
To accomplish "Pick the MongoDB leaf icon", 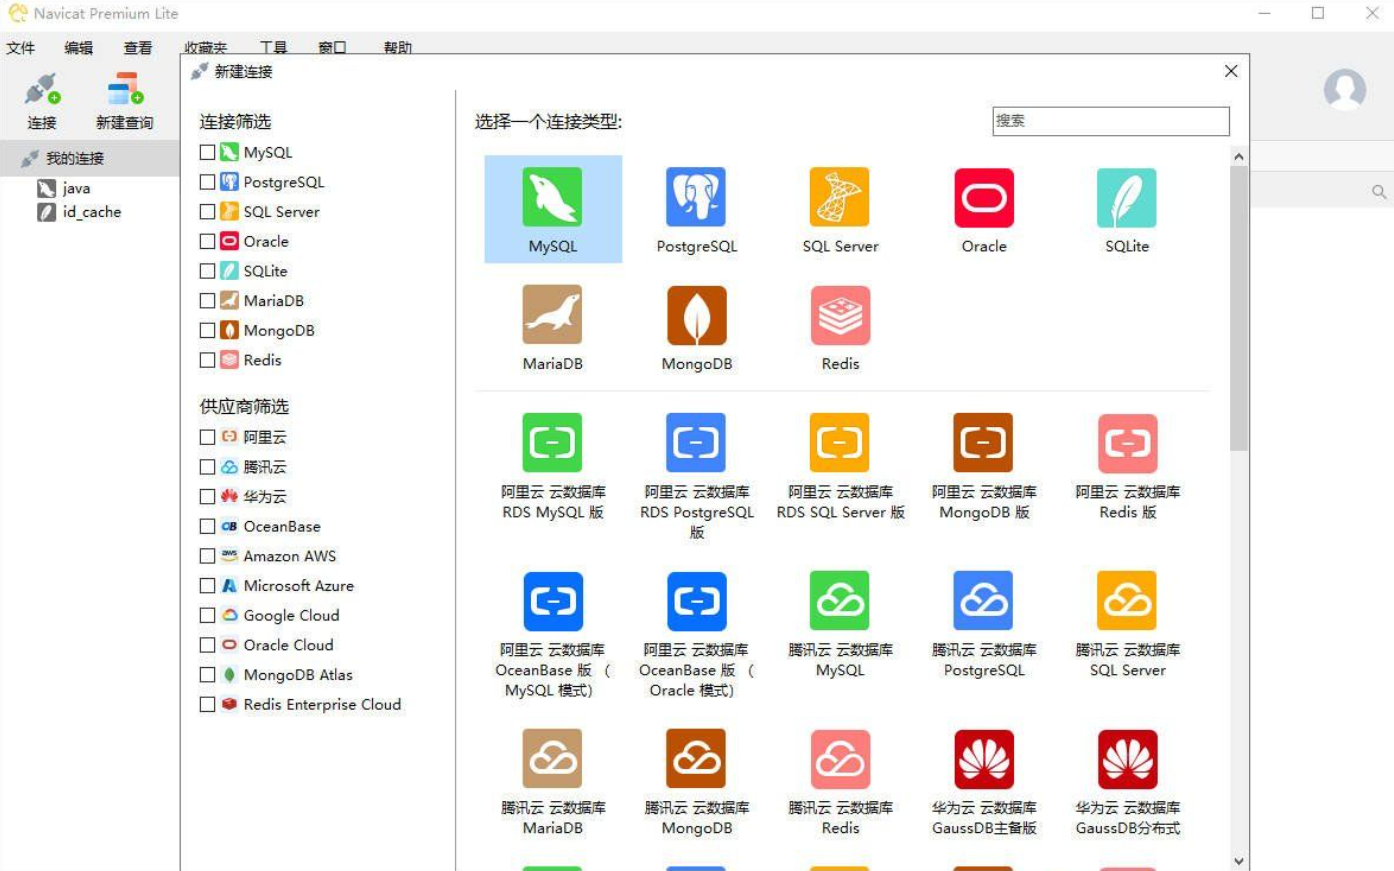I will pyautogui.click(x=696, y=315).
